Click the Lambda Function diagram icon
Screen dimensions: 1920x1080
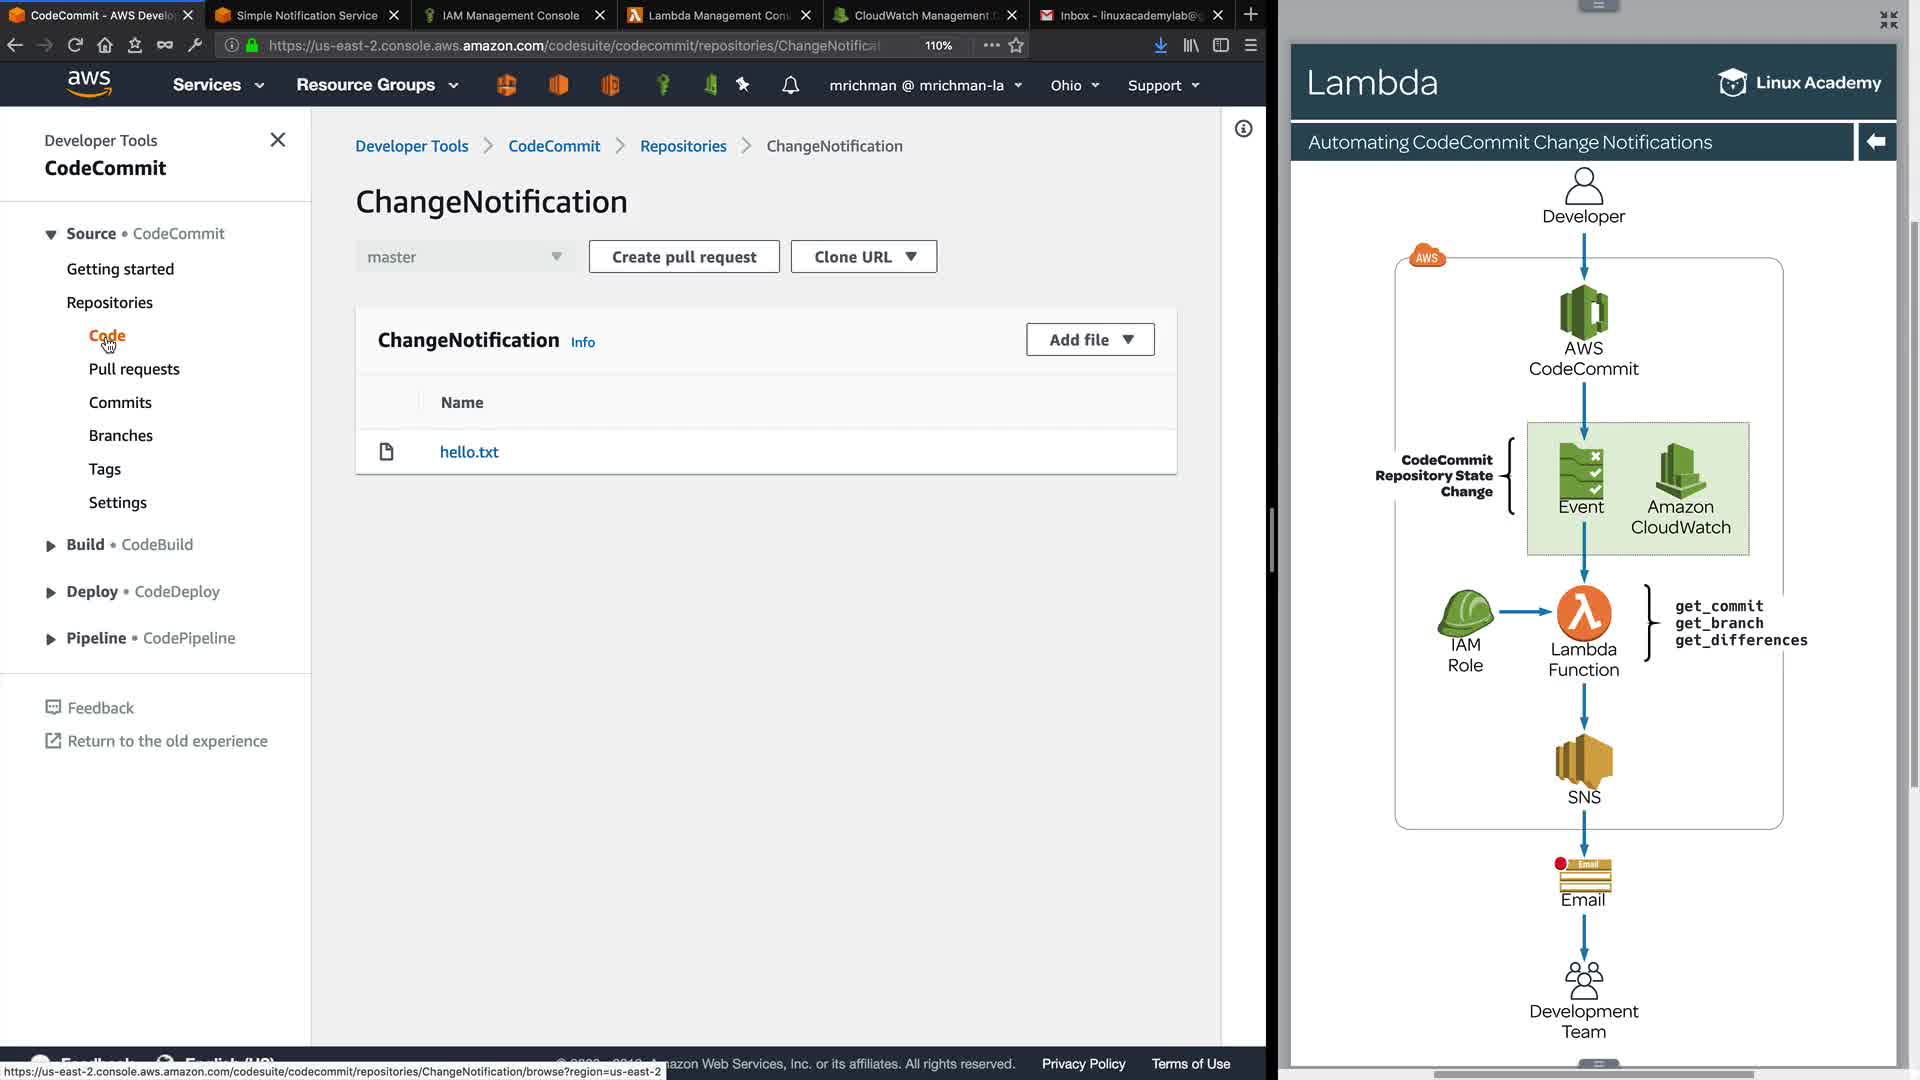[1583, 613]
